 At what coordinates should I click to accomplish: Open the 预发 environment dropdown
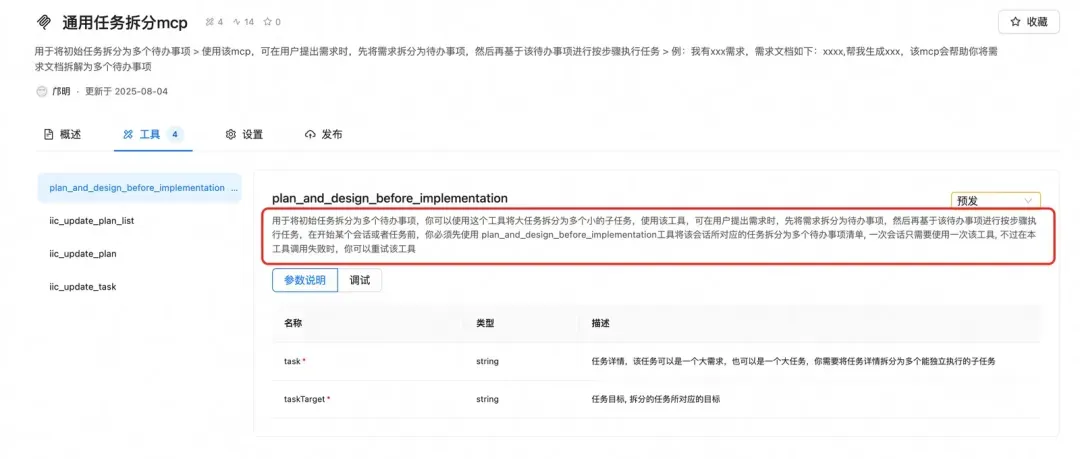[995, 201]
